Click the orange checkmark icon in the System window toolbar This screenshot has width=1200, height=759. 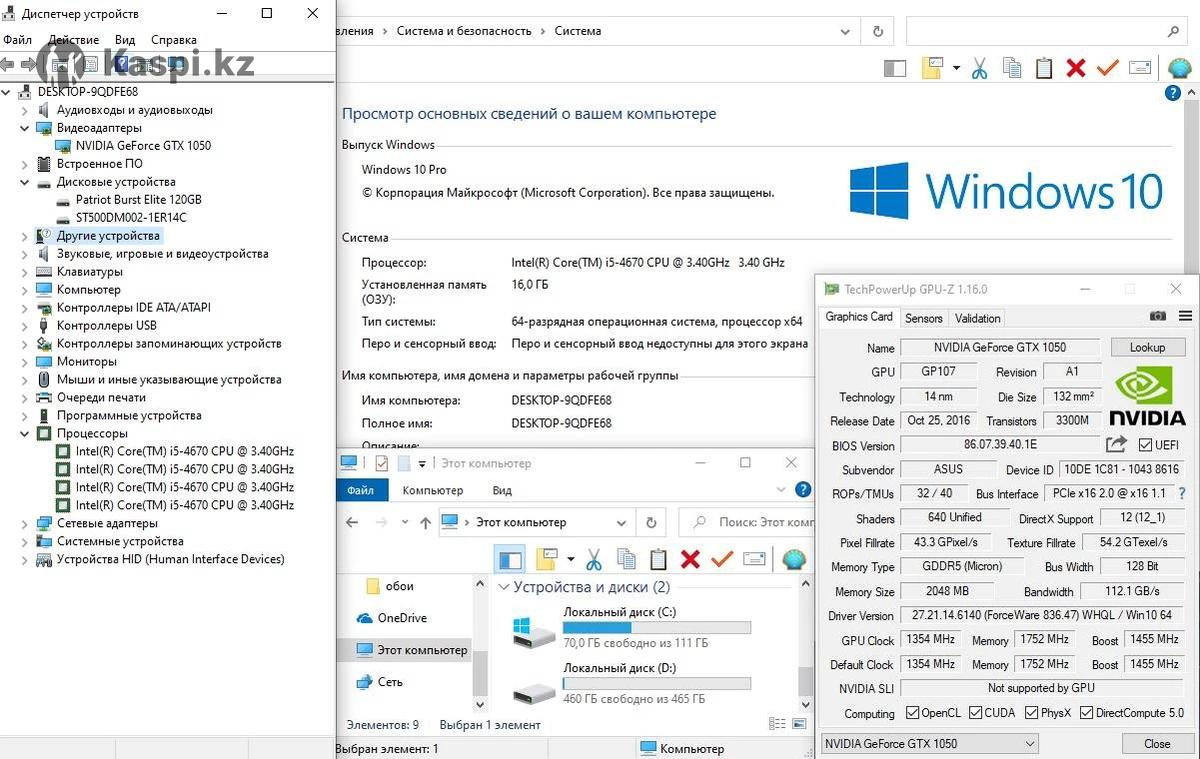coord(1107,68)
